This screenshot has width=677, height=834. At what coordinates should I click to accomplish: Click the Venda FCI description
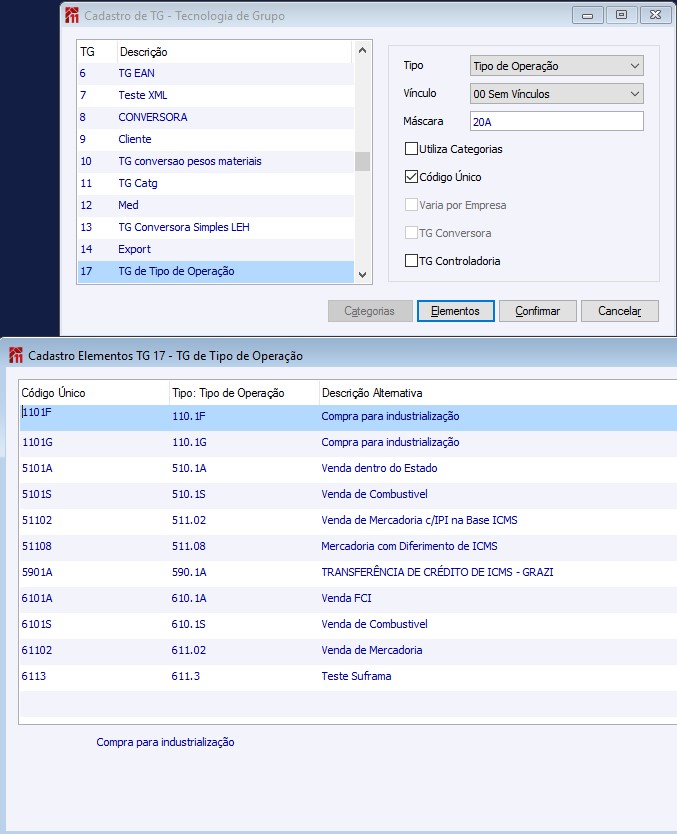pos(346,598)
